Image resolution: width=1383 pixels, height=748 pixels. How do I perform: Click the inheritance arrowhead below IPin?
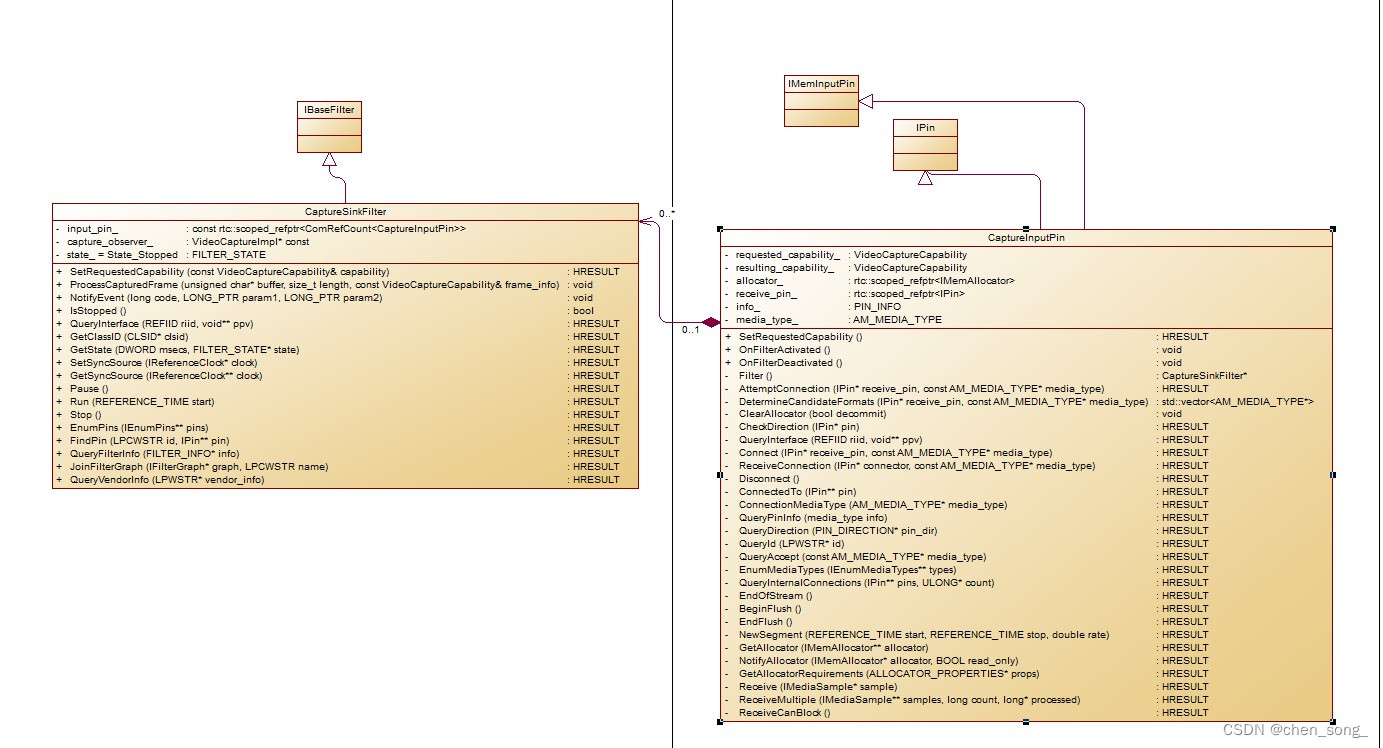point(925,178)
